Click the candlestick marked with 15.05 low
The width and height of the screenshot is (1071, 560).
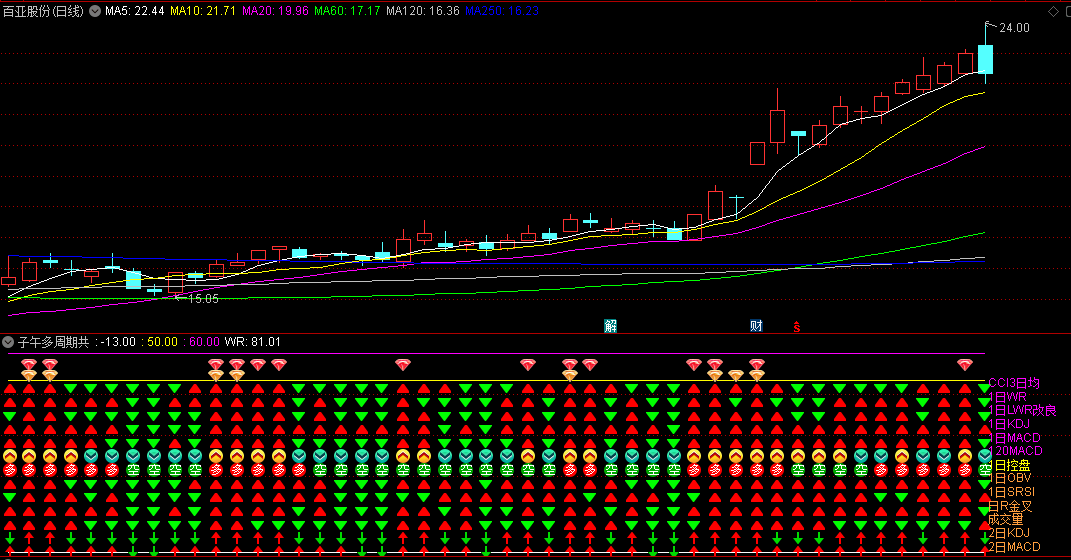176,282
